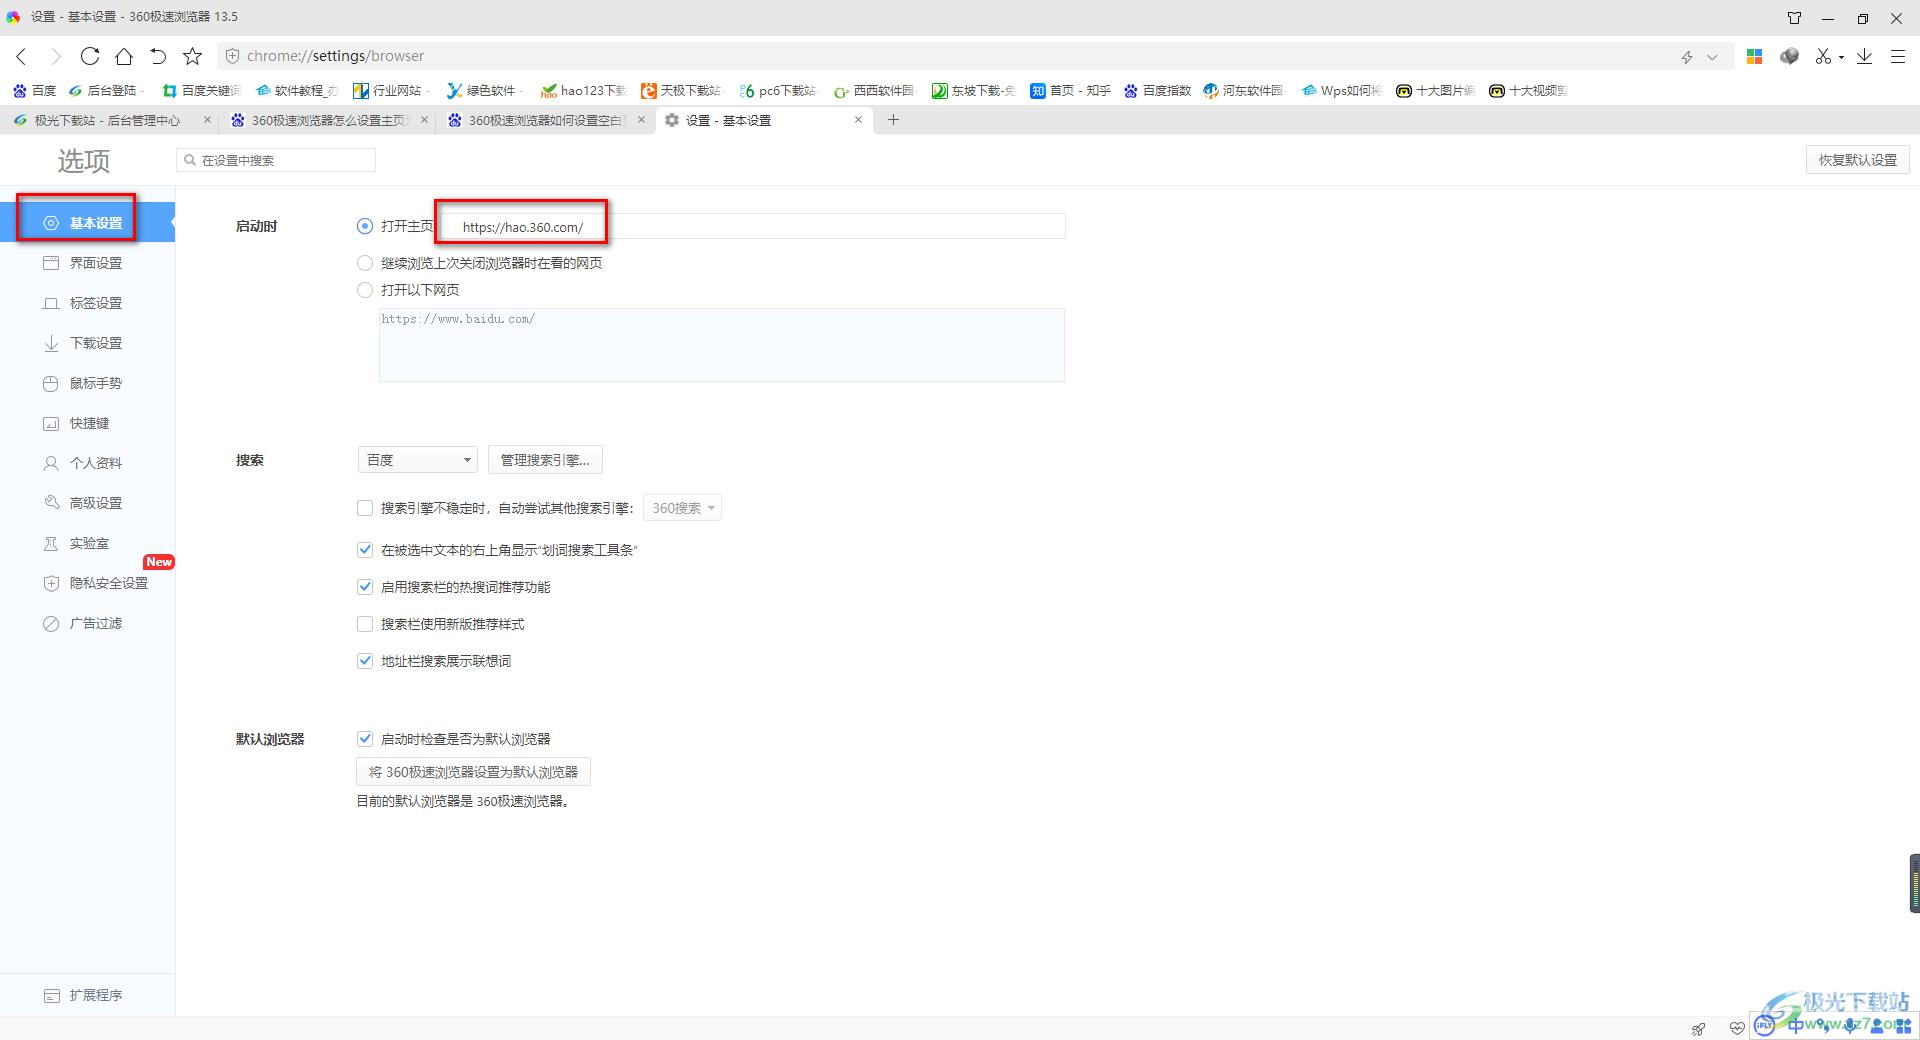Screen dimensions: 1920x1040
Task: Open the 十大图片 bookmark
Action: tap(1435, 91)
